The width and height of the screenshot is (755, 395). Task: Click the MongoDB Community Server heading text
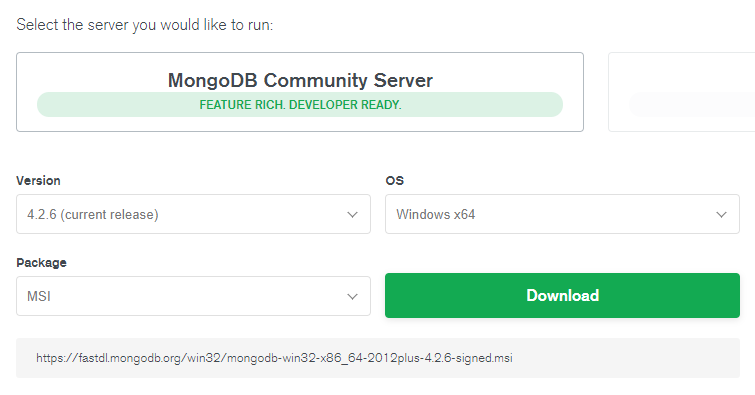coord(300,80)
